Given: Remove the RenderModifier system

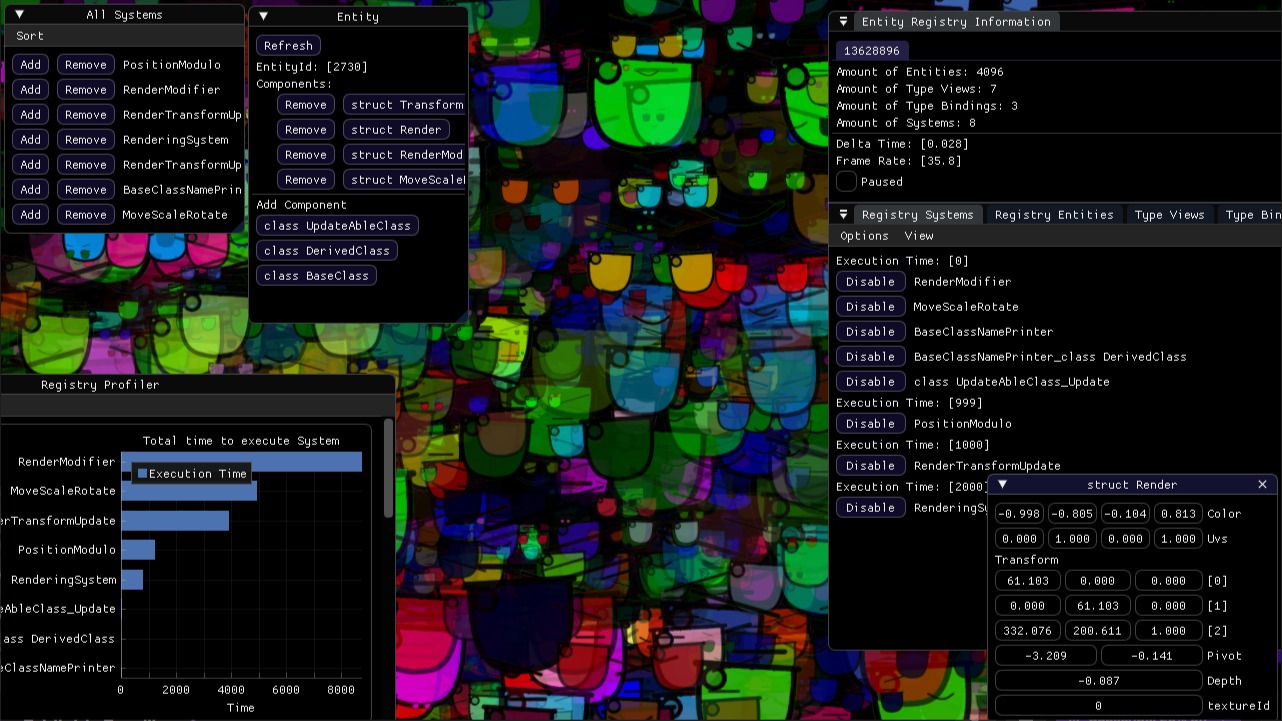Looking at the screenshot, I should [x=86, y=89].
